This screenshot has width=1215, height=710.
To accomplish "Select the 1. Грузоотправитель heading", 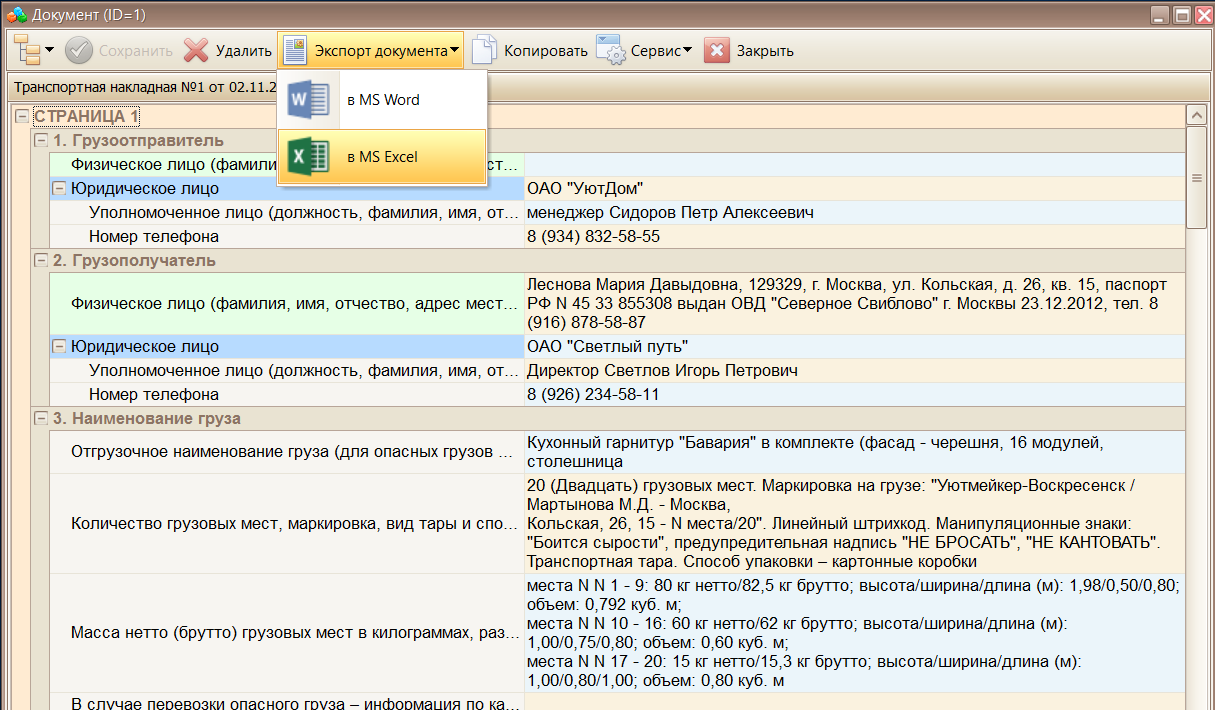I will (x=138, y=141).
